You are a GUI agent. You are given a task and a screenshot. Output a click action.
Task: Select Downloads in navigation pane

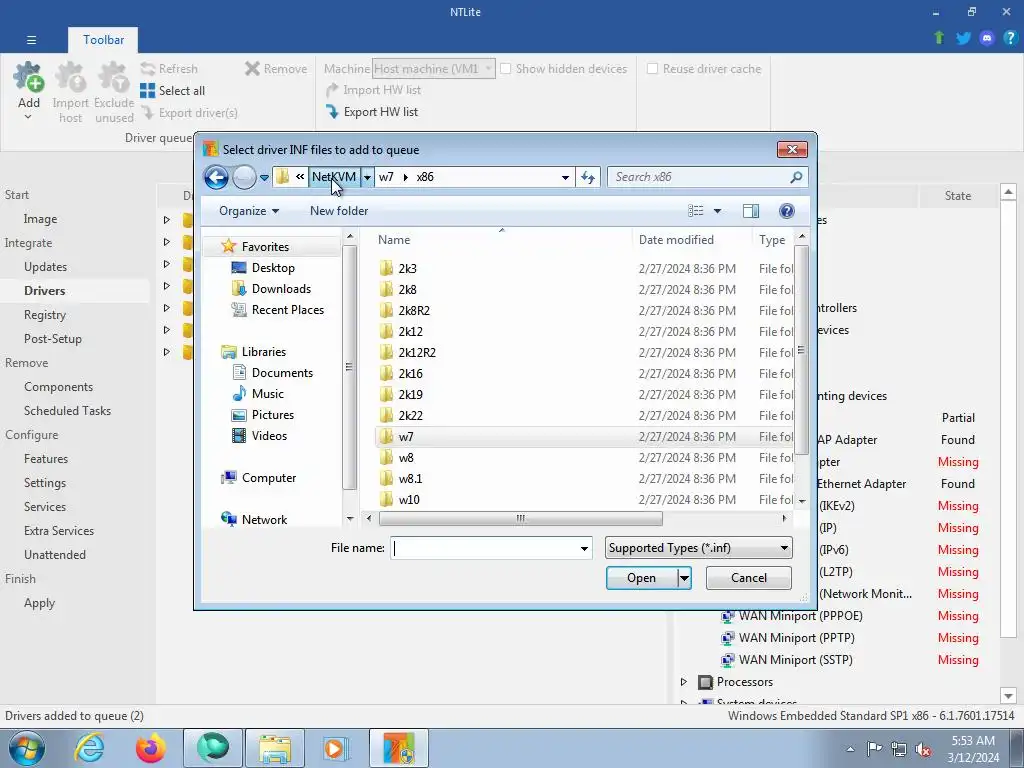pyautogui.click(x=281, y=289)
